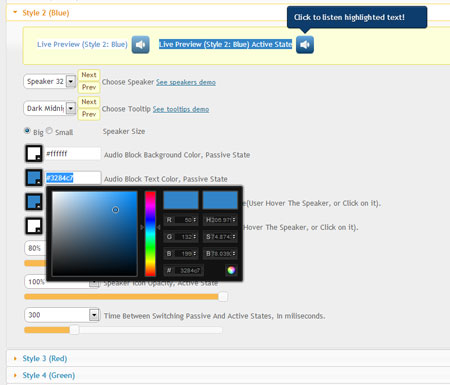Expand the Style 4 (Green) section
This screenshot has height=385, width=450.
coord(49,375)
